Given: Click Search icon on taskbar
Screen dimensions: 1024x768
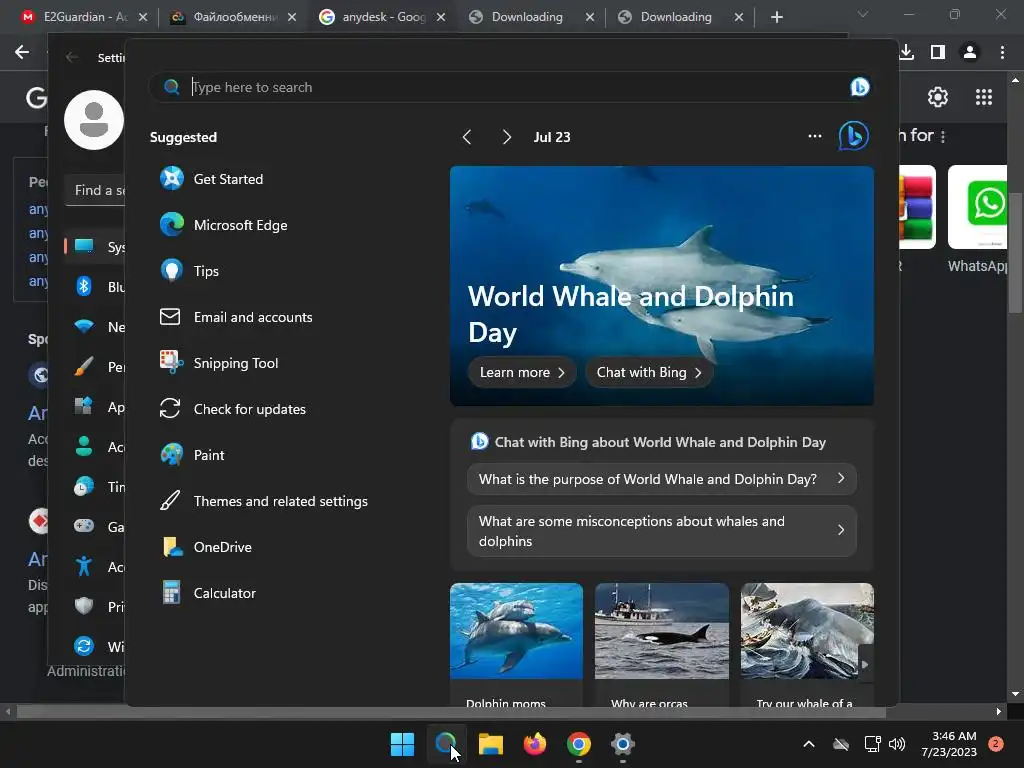Looking at the screenshot, I should (446, 744).
